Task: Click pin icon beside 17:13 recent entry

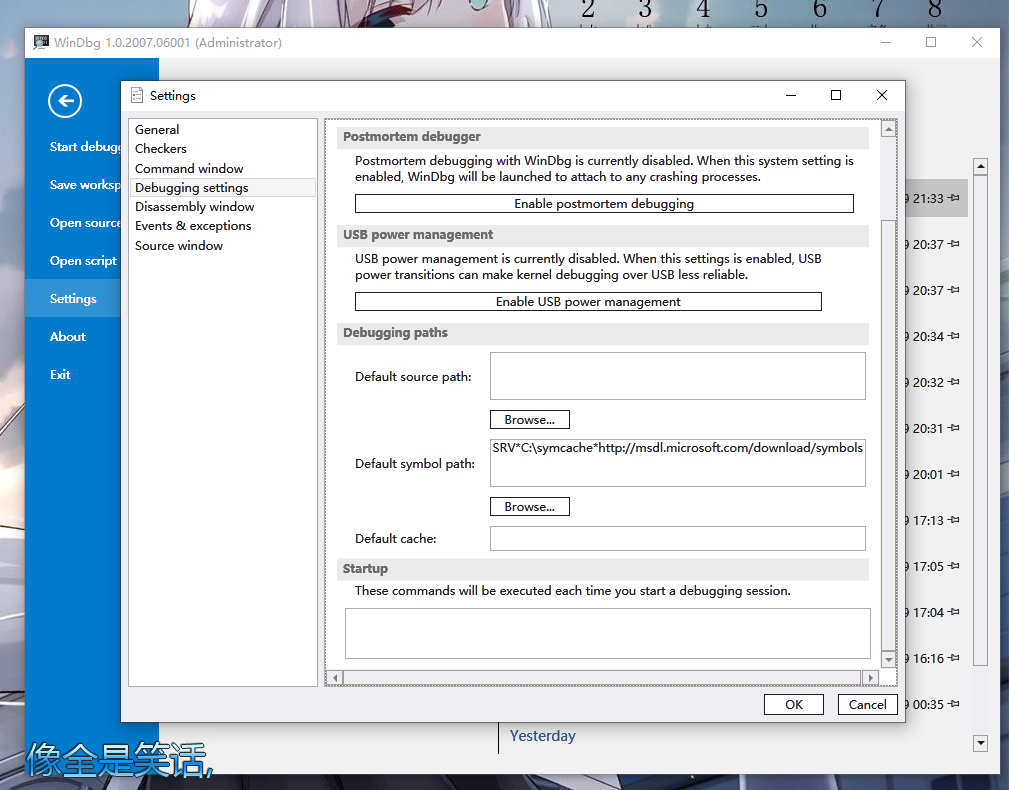Action: [954, 520]
